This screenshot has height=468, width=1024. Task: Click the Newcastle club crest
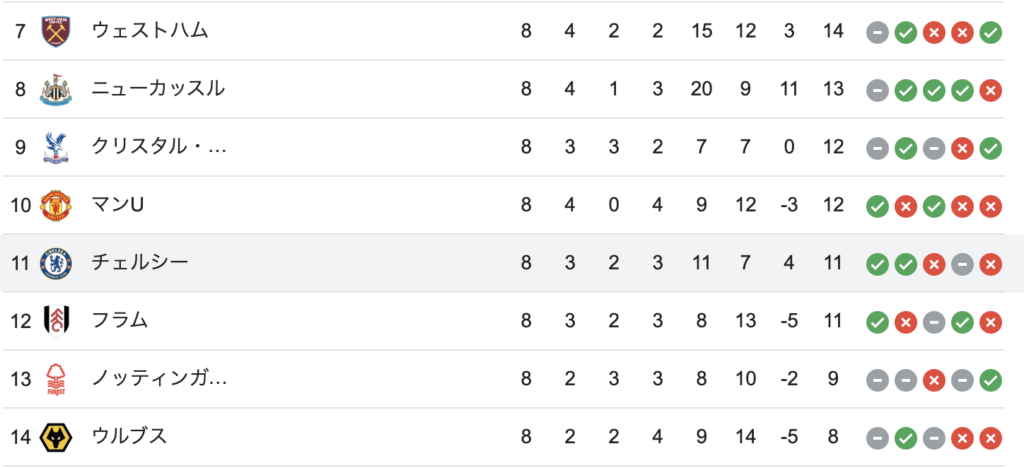coord(56,89)
